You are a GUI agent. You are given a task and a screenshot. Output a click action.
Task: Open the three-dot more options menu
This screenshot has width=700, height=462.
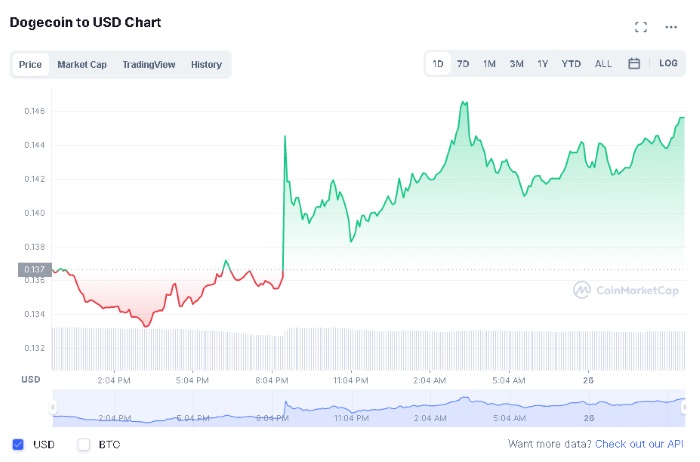coord(671,27)
